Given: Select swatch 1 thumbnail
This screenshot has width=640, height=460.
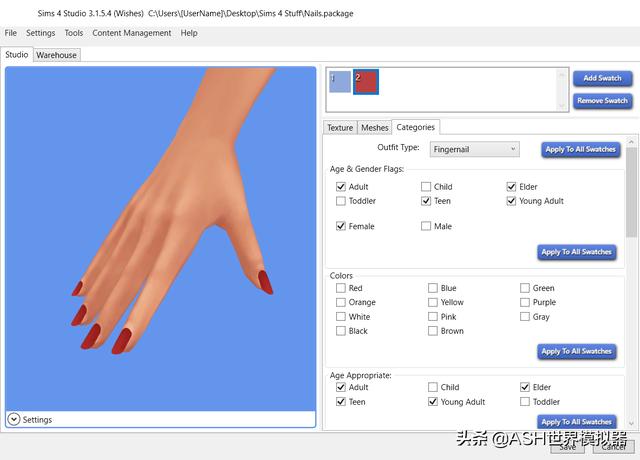Looking at the screenshot, I should click(x=339, y=82).
